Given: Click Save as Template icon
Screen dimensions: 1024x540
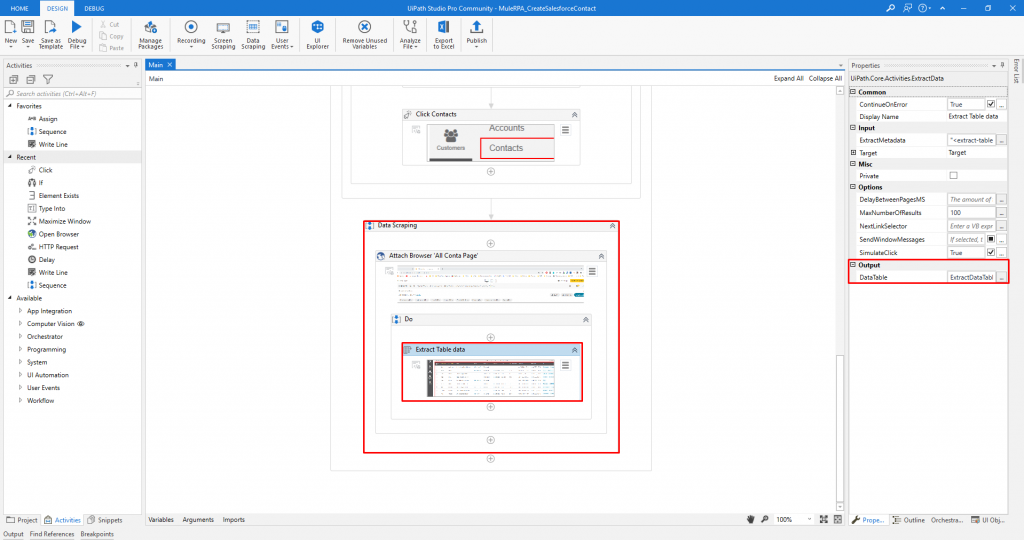Looking at the screenshot, I should click(x=50, y=27).
